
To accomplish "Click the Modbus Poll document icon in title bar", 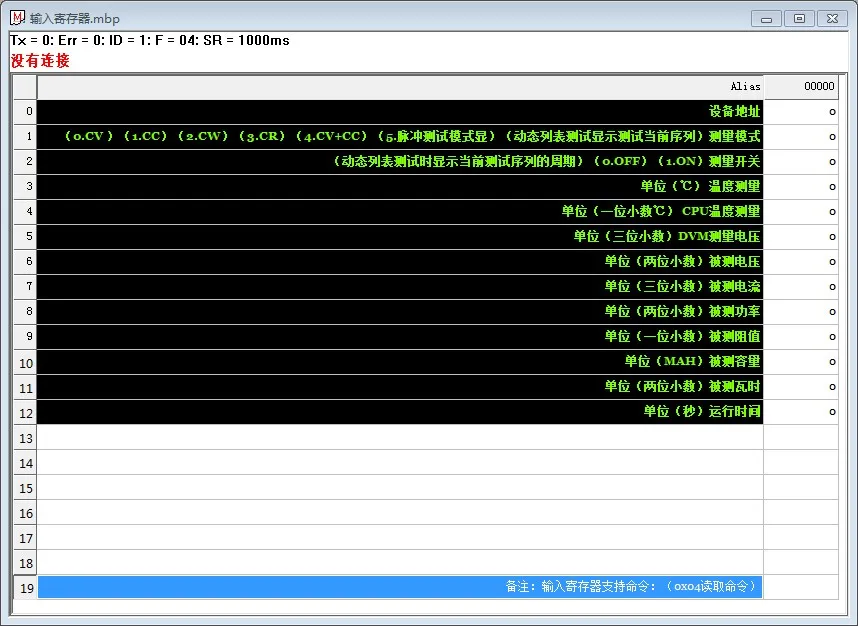I will click(x=18, y=18).
